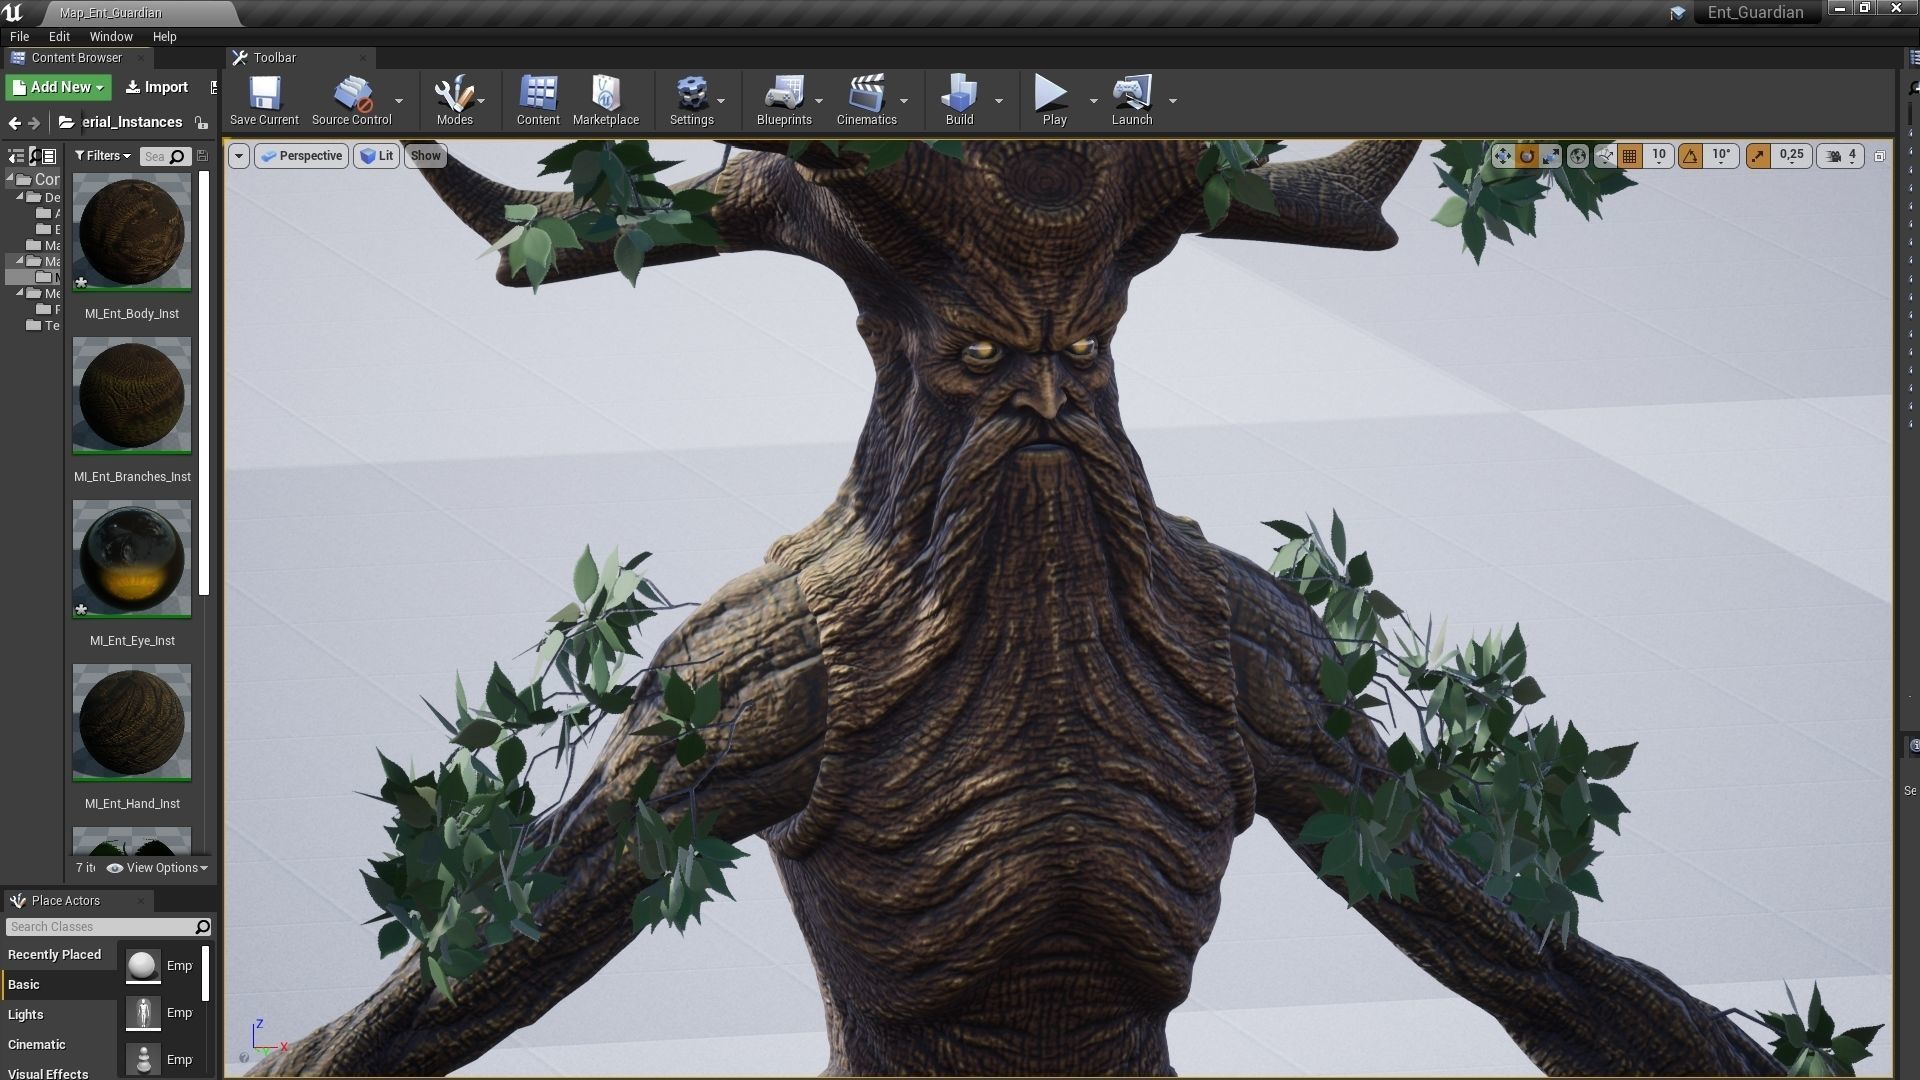Select the rotate gizmo mode in the viewport
1920x1080 pixels.
pos(1526,156)
